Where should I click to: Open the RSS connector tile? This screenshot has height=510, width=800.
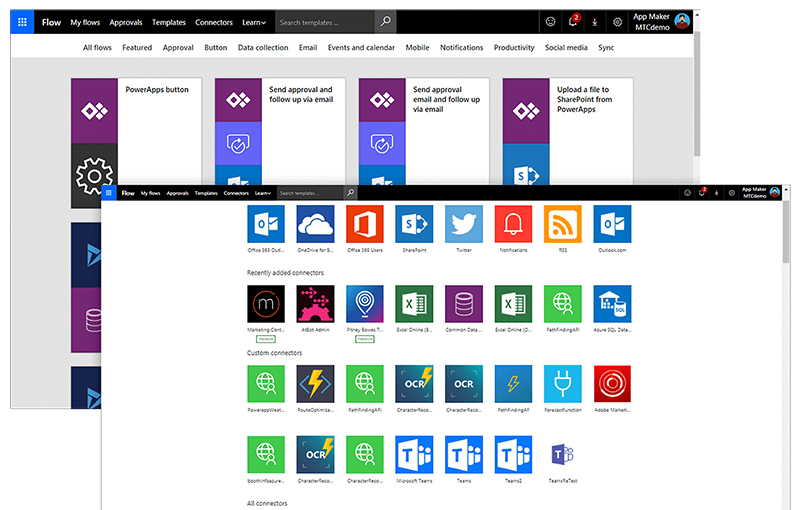[x=563, y=225]
